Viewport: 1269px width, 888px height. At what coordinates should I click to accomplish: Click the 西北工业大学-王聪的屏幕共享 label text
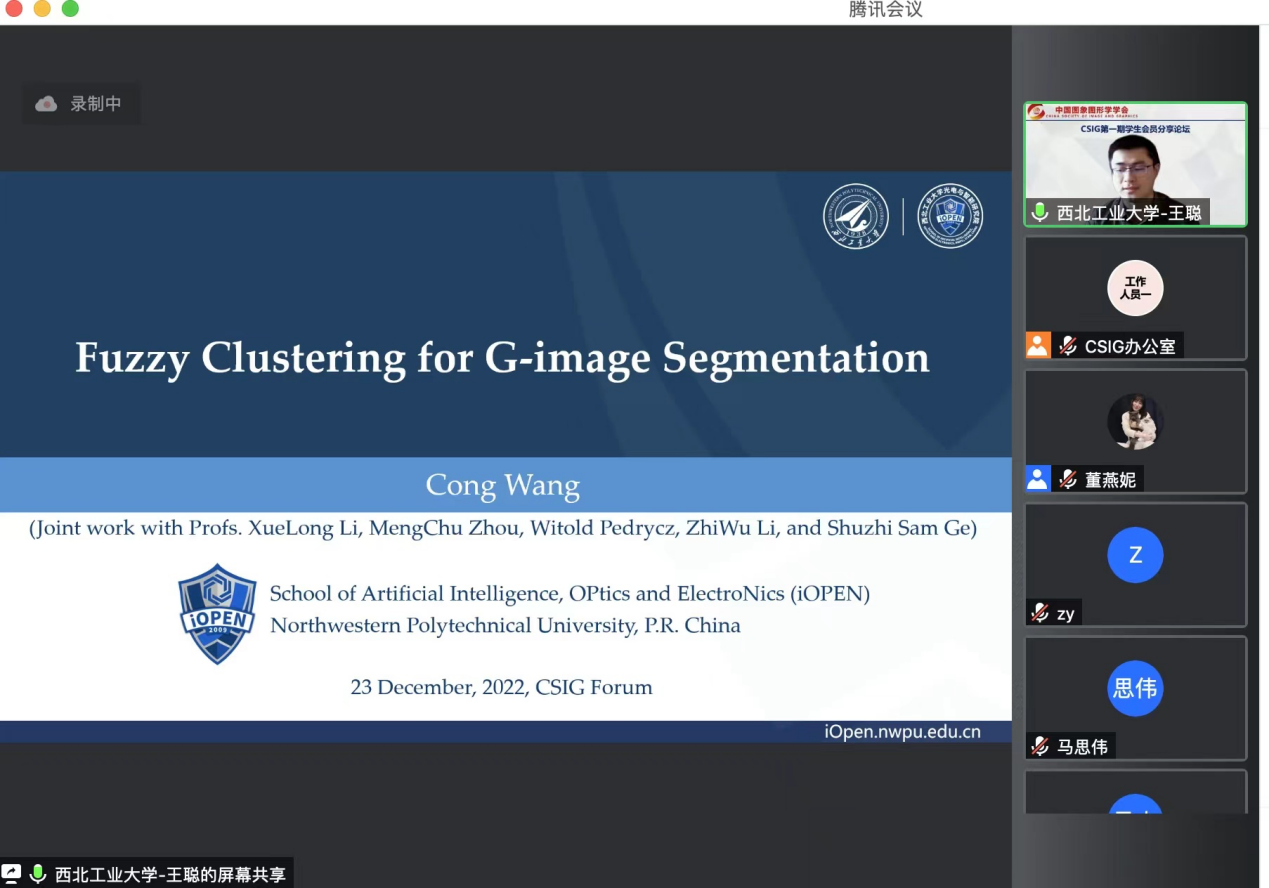[171, 874]
